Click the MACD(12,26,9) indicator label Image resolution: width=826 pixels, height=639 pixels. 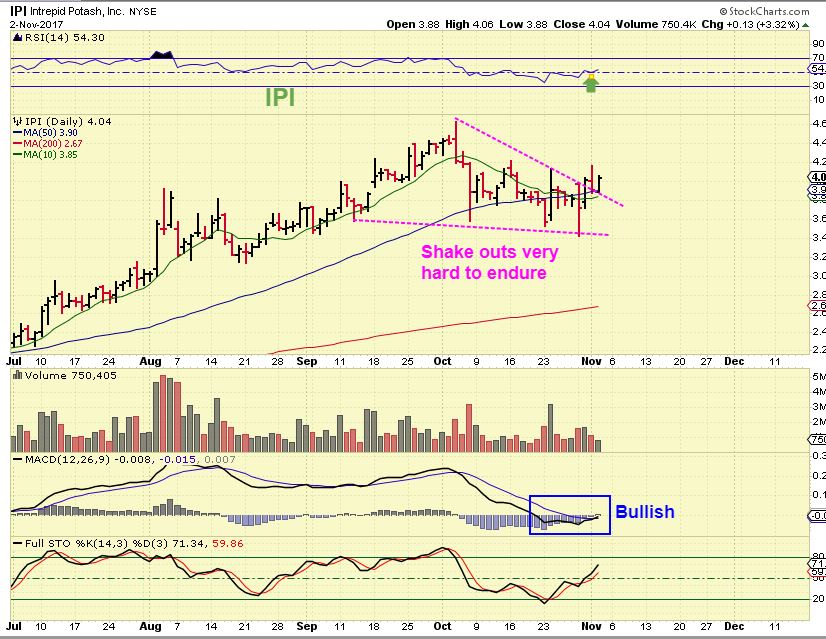coord(67,460)
